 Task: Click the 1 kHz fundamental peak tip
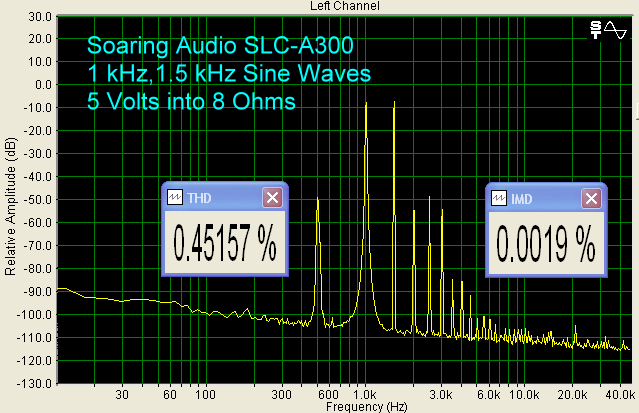click(366, 103)
